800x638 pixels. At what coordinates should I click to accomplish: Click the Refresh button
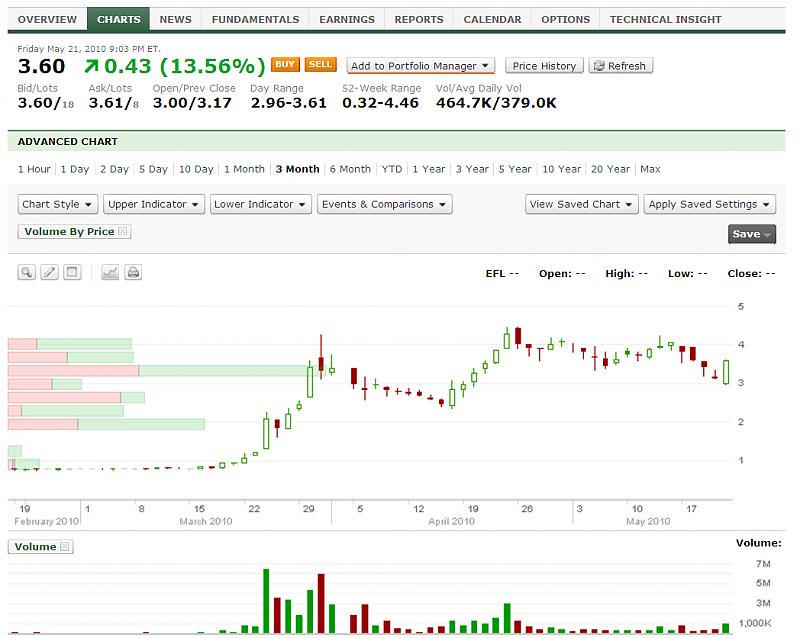tap(620, 66)
